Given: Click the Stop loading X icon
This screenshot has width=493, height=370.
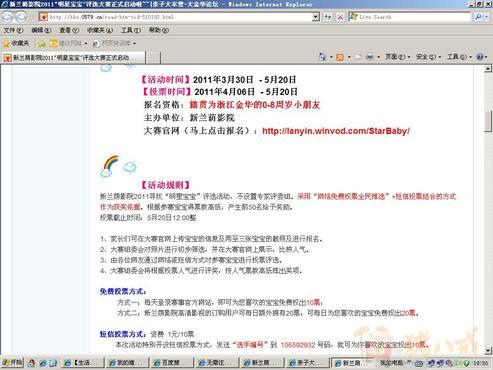Looking at the screenshot, I should 340,17.
